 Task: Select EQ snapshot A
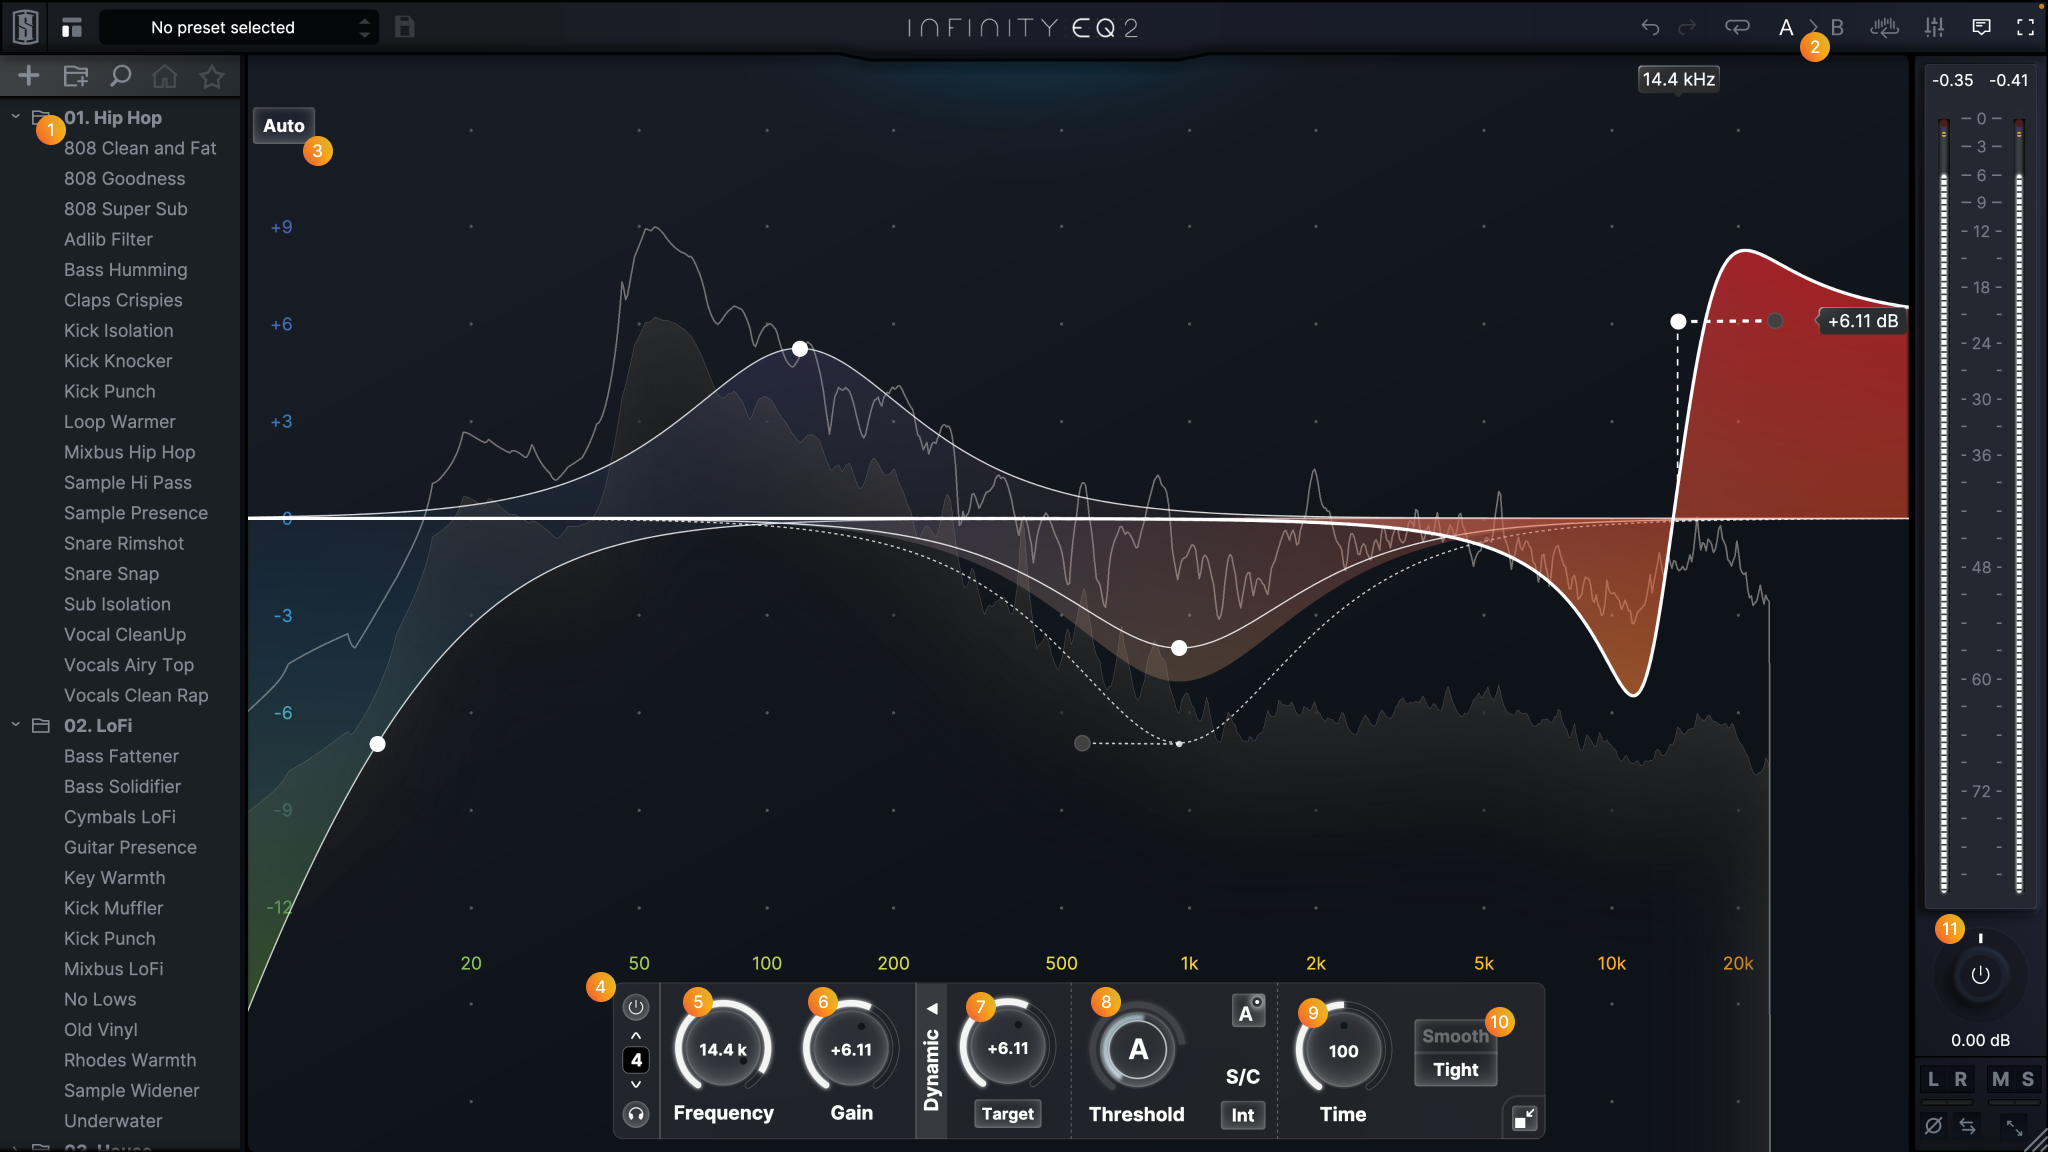coord(1784,27)
